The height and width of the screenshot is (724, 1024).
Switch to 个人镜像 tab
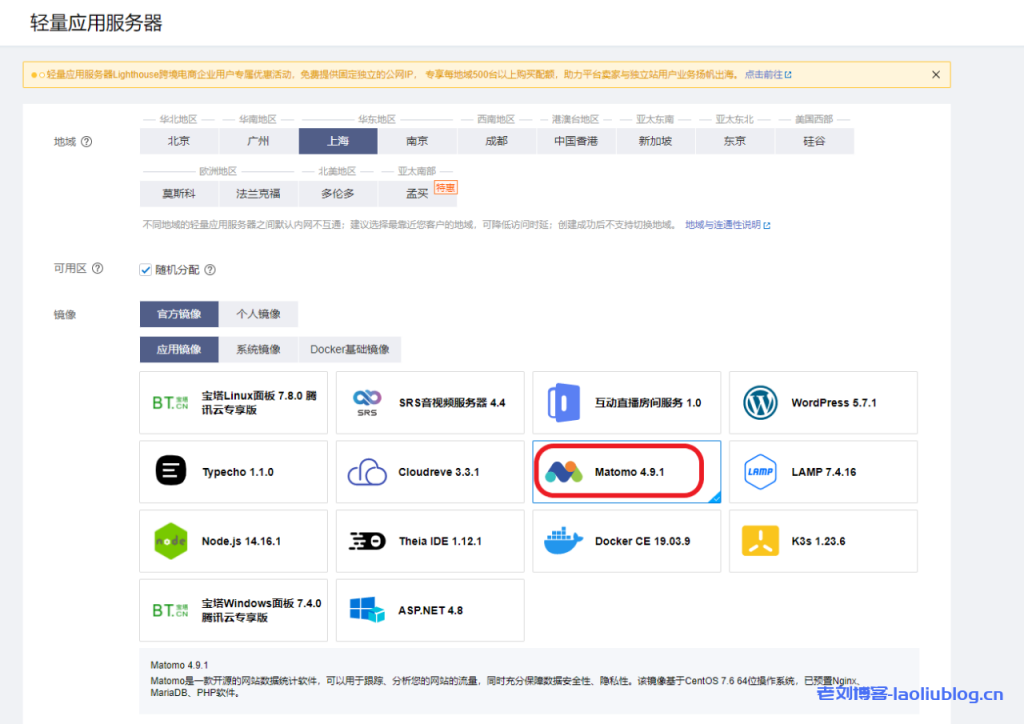click(x=258, y=314)
